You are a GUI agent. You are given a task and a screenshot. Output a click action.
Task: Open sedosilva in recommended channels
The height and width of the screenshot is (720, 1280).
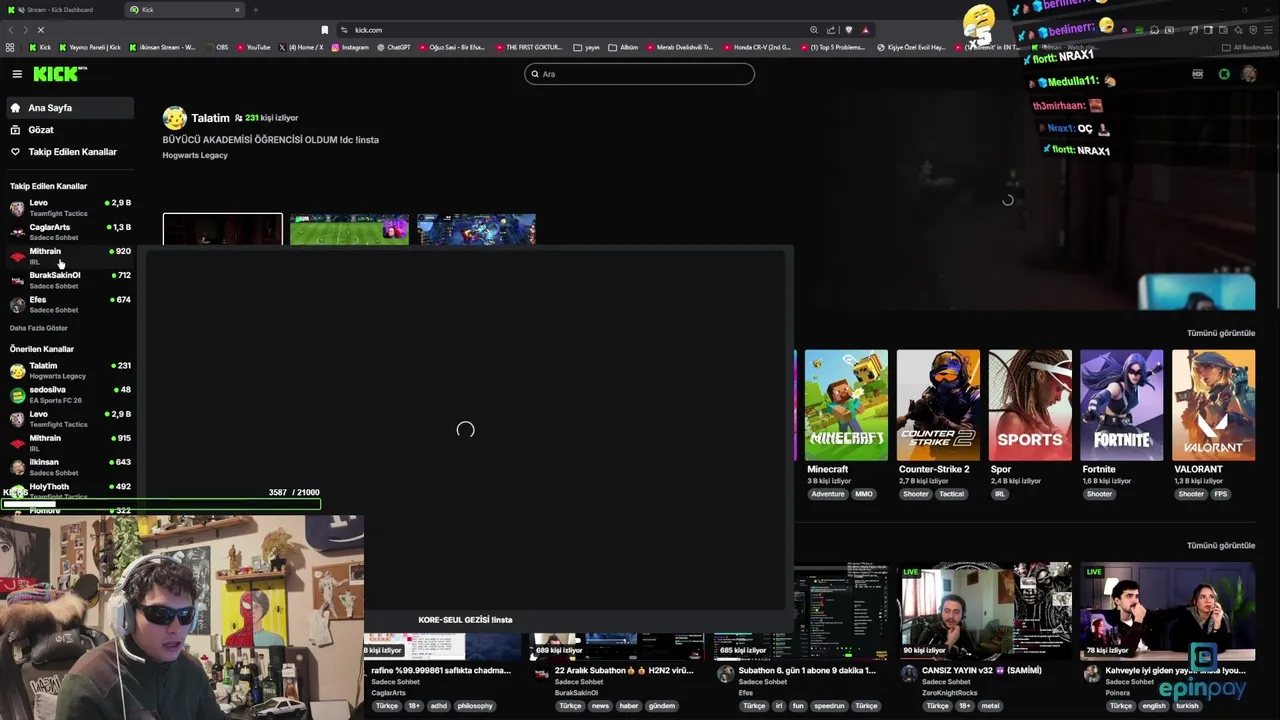70,395
